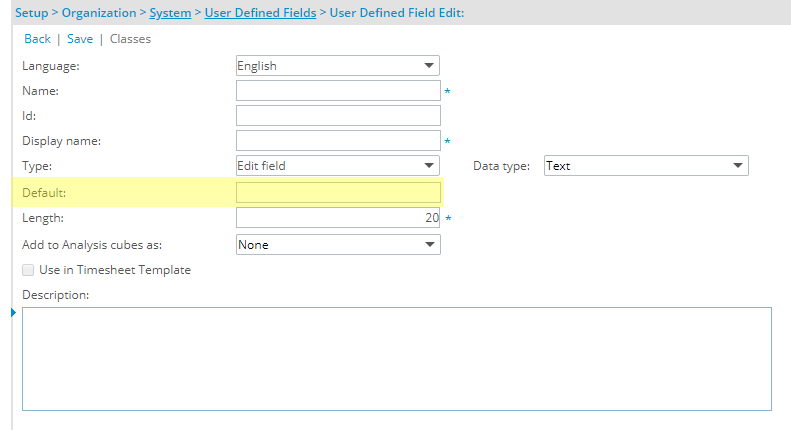Expand the Add to Analysis cubes dropdown
Image resolution: width=791 pixels, height=430 pixels.
338,245
